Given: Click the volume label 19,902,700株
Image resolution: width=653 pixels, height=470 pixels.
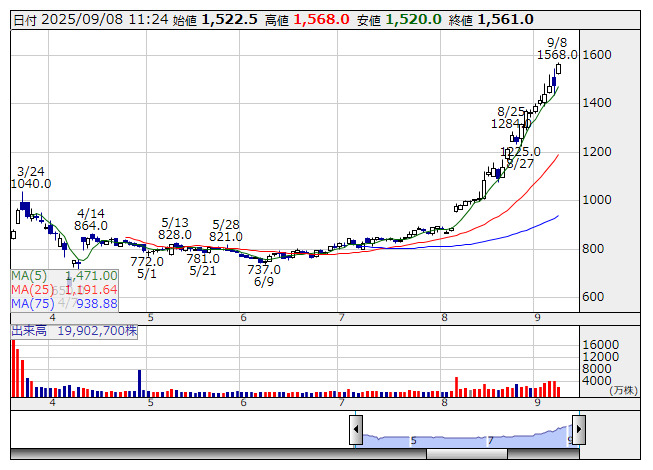Looking at the screenshot, I should [97, 331].
